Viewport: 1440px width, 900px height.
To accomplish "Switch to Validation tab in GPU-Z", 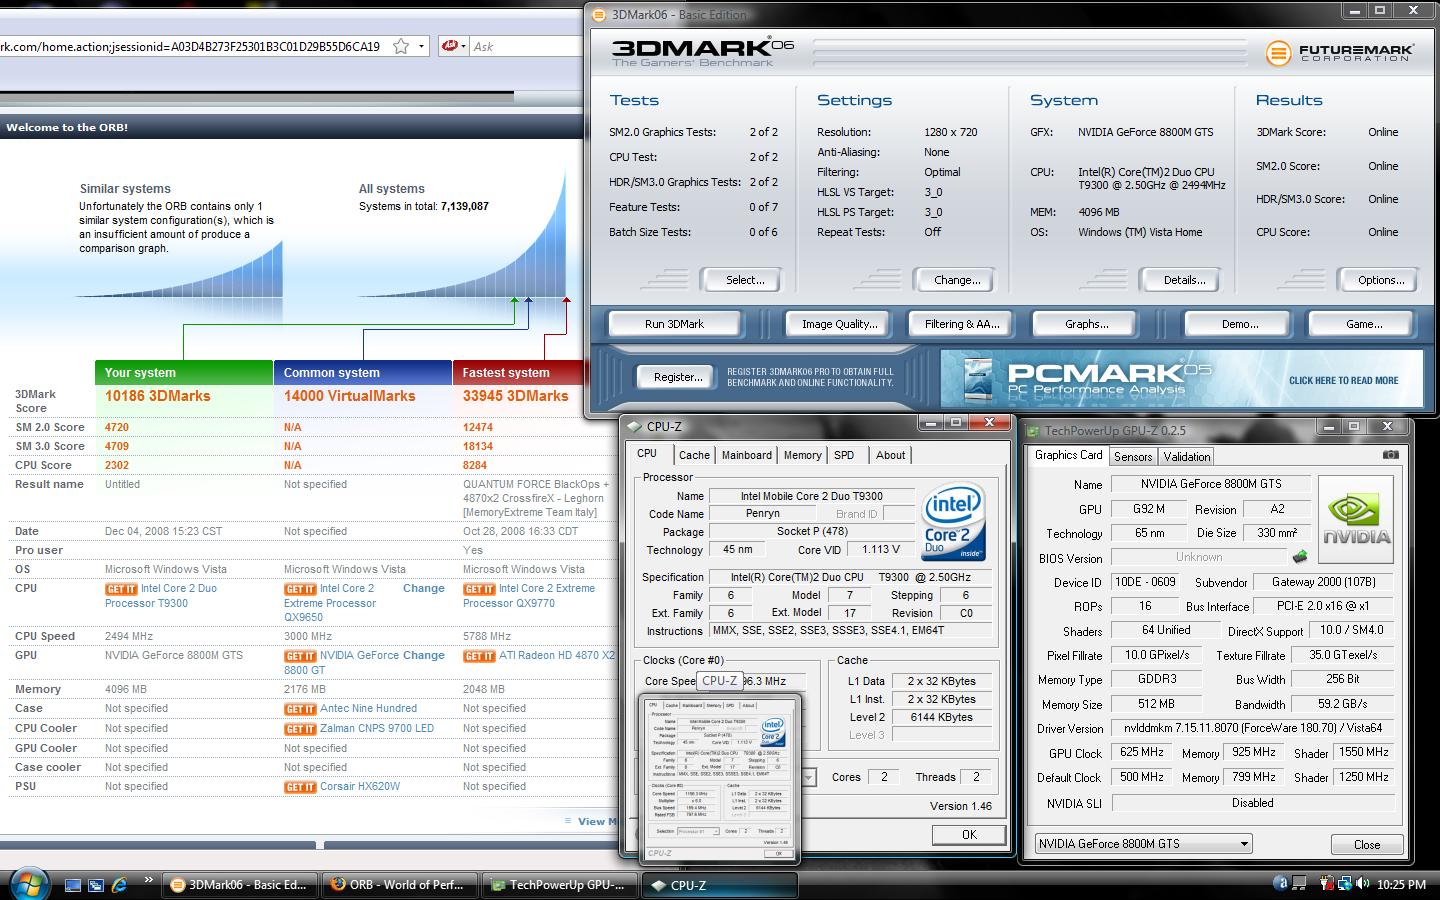I will (1187, 457).
